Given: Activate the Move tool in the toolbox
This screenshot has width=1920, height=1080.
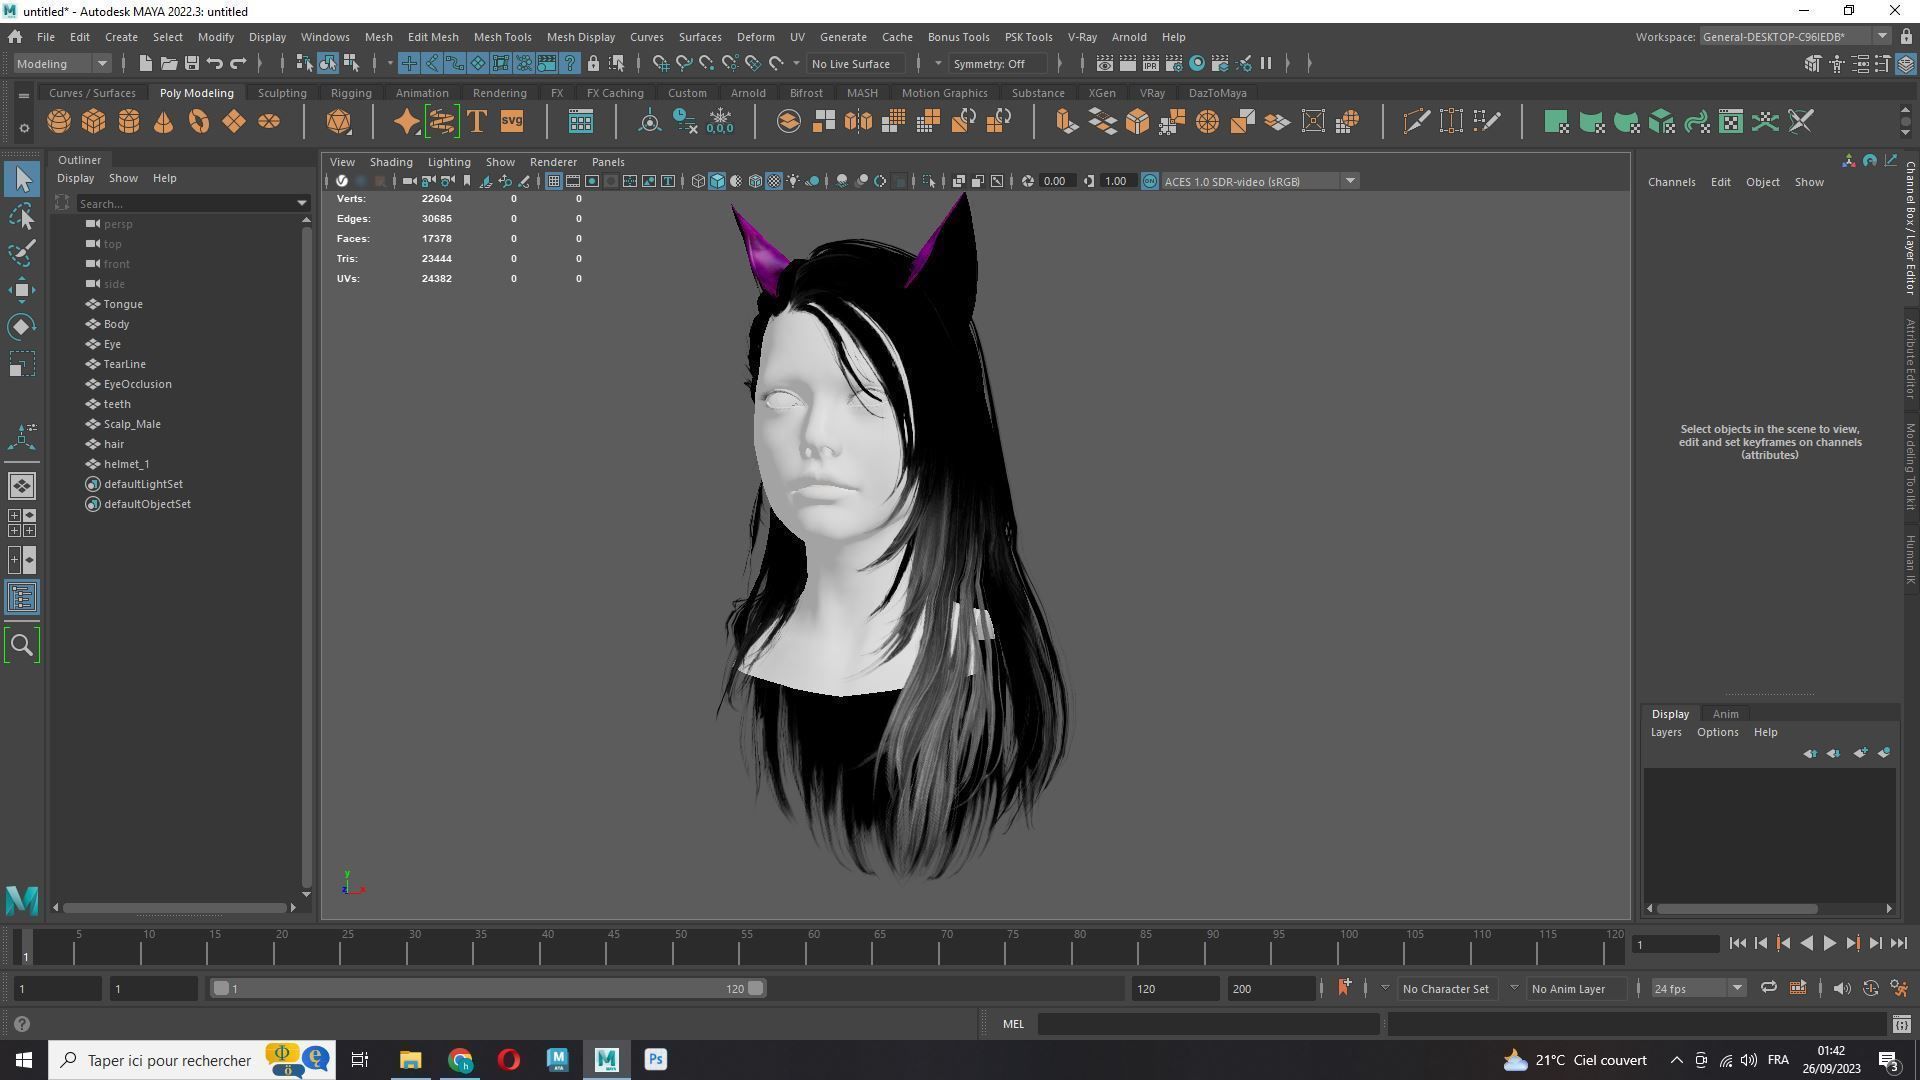Looking at the screenshot, I should pos(22,290).
